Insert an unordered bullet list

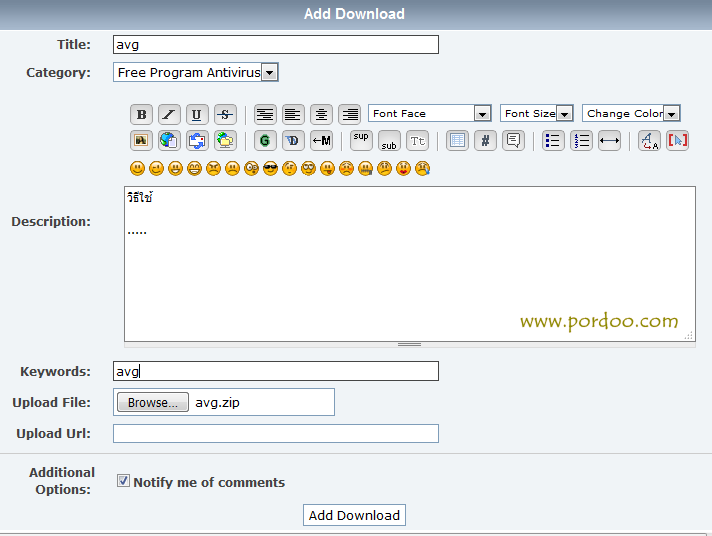[x=554, y=140]
